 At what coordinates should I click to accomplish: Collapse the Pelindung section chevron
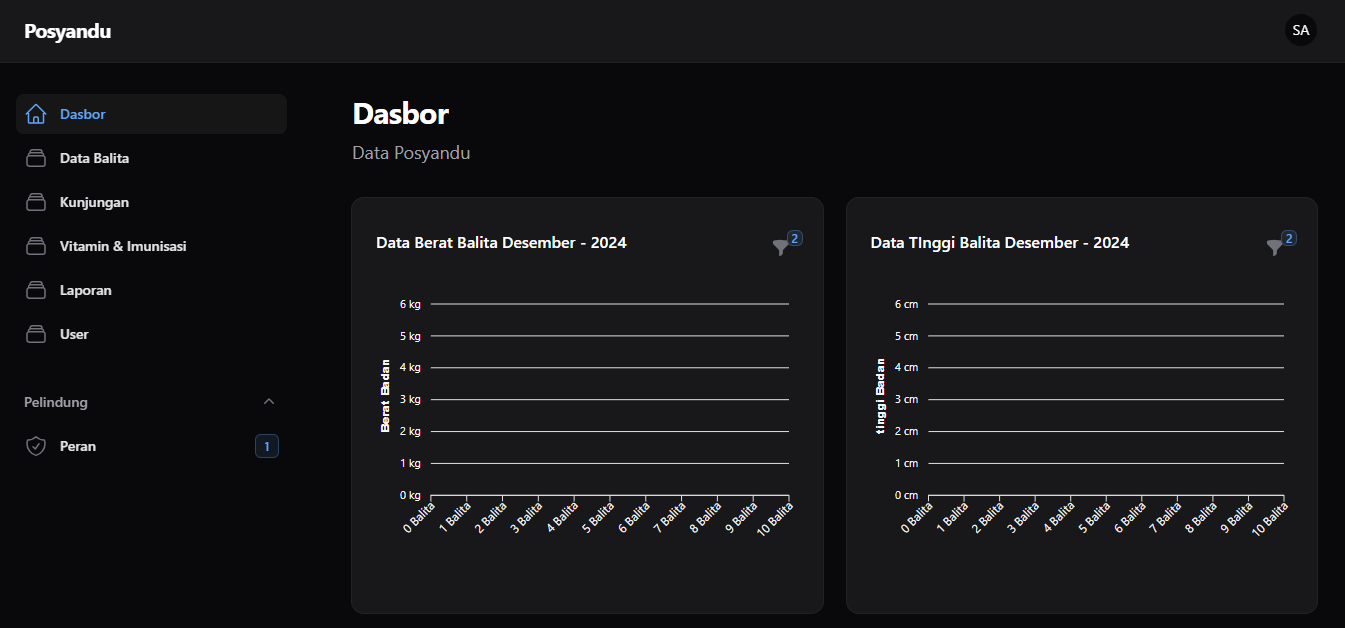268,402
